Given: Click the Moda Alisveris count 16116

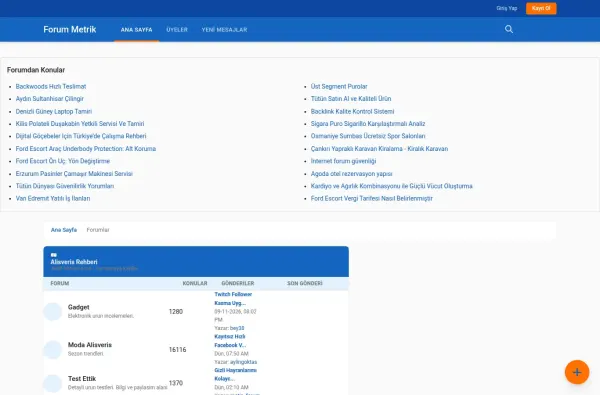Looking at the screenshot, I should point(178,349).
